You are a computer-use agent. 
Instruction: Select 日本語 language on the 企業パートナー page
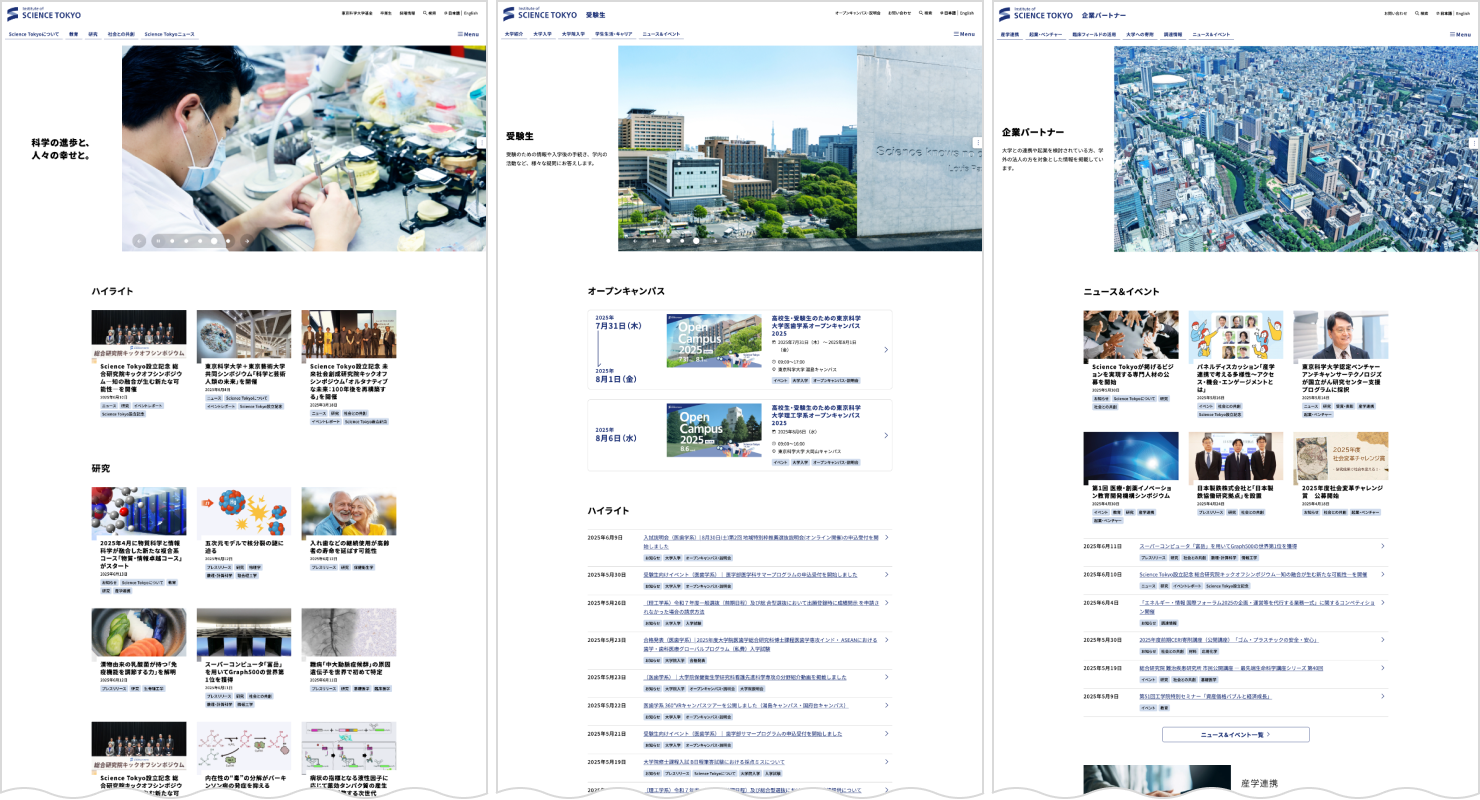[1446, 13]
